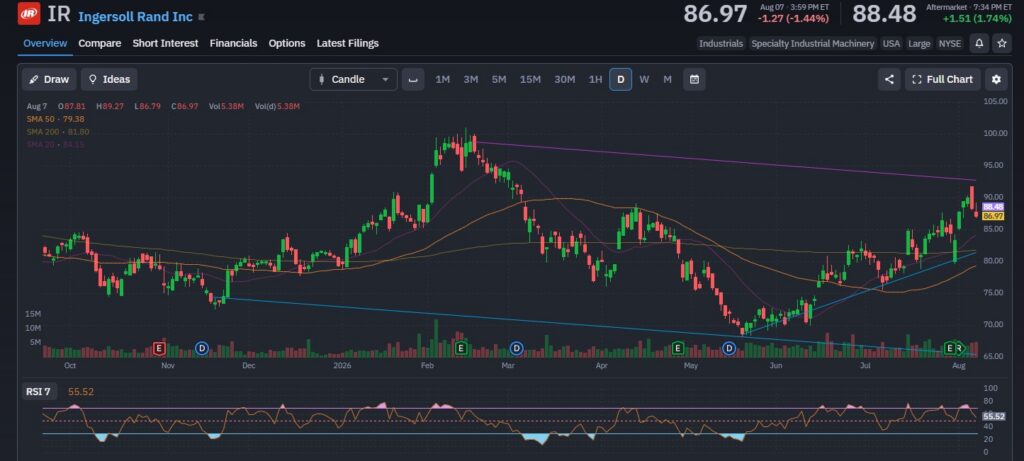Click the 55.52 RSI value tag on axis
The height and width of the screenshot is (461, 1024).
tap(993, 416)
